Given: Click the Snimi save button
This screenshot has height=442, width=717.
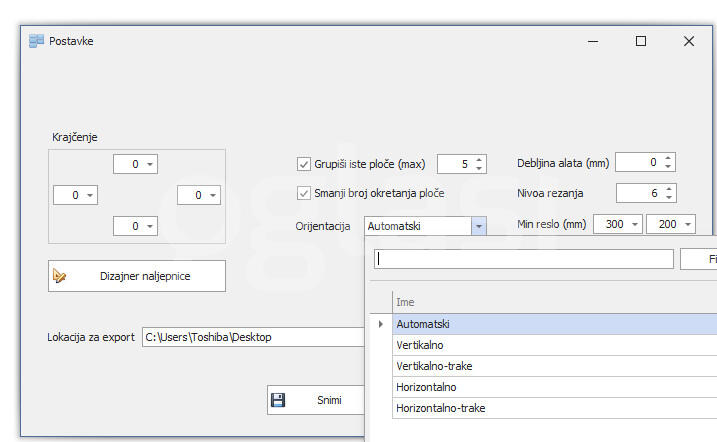Looking at the screenshot, I should click(315, 400).
